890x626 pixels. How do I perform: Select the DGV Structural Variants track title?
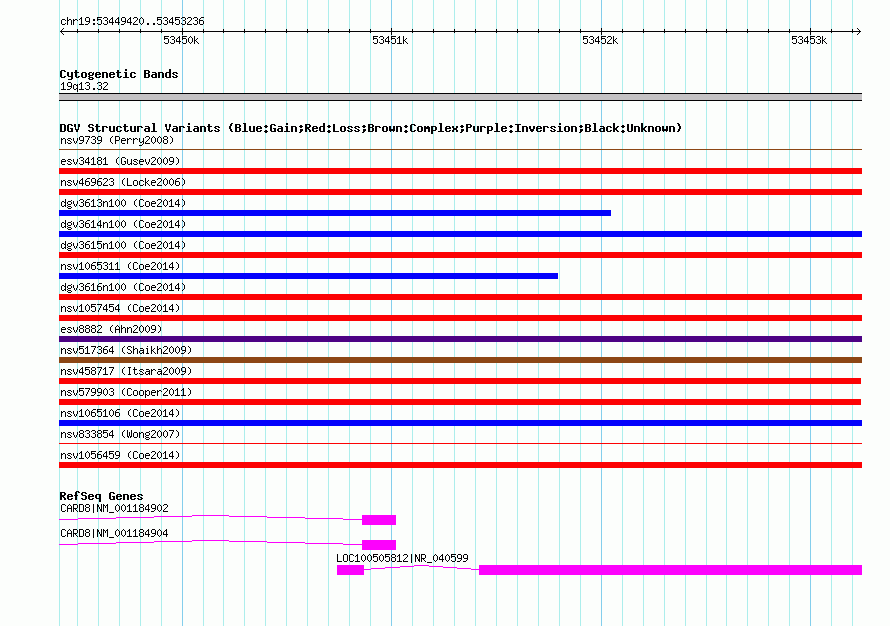tap(371, 128)
